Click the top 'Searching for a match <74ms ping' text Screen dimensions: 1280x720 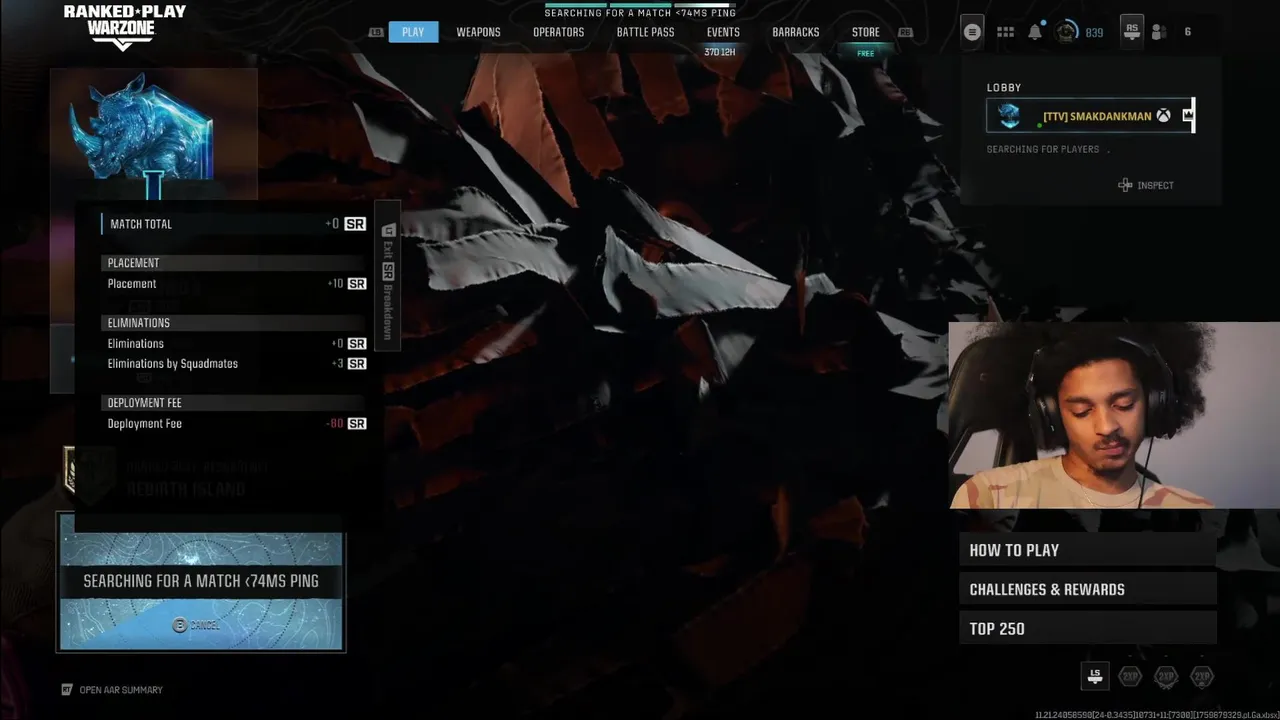click(640, 14)
